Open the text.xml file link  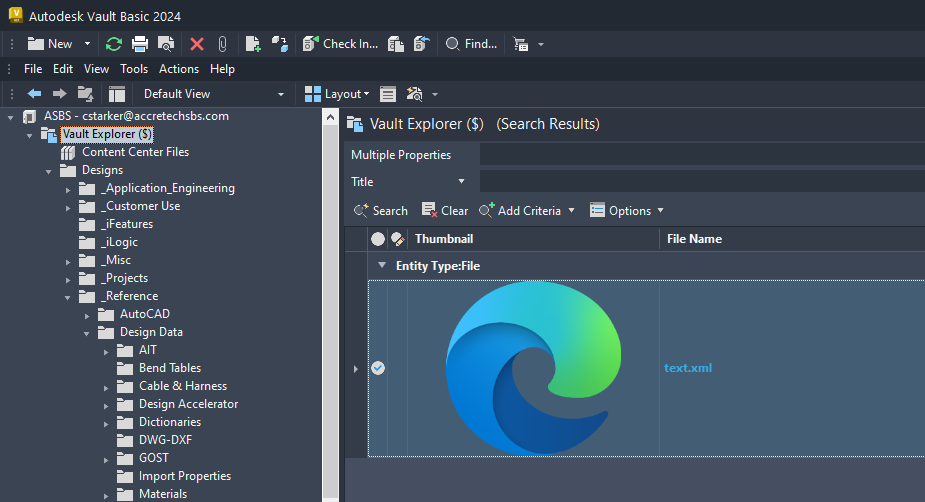tap(688, 368)
